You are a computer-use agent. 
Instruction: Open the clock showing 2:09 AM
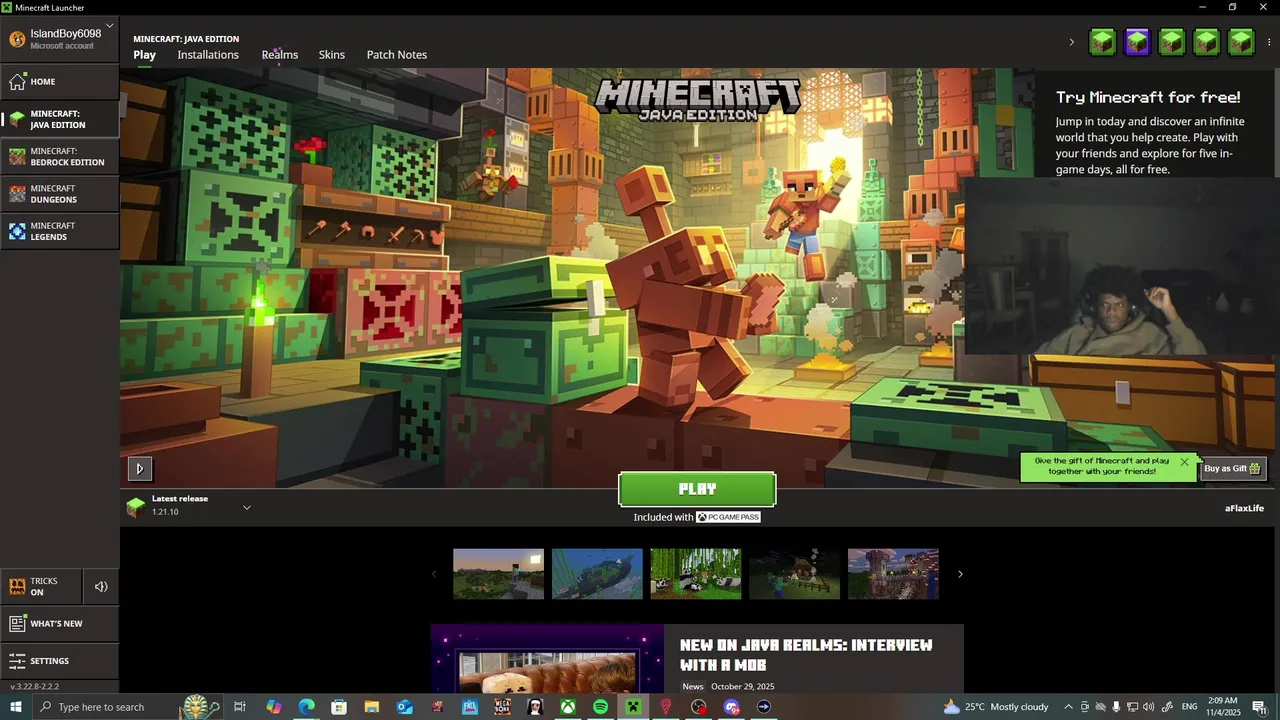tap(1223, 707)
